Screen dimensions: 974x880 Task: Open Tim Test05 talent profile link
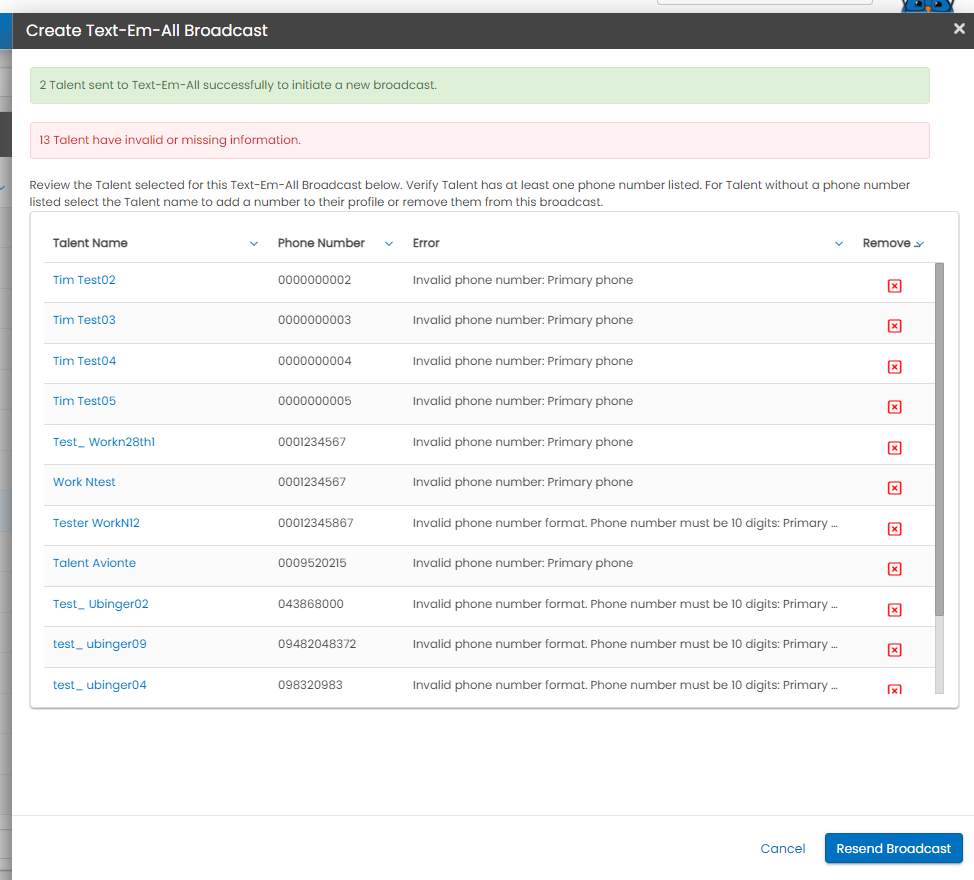point(84,401)
